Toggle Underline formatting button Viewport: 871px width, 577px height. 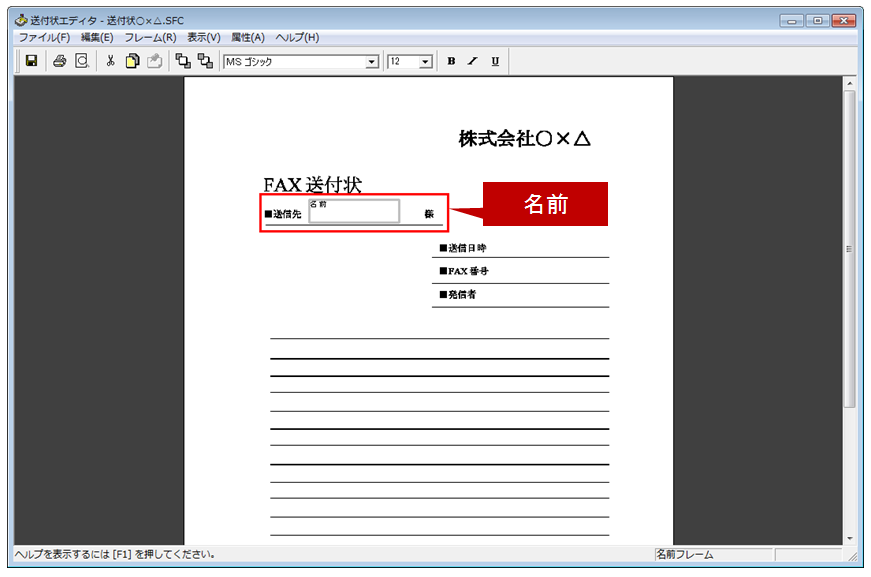(495, 61)
